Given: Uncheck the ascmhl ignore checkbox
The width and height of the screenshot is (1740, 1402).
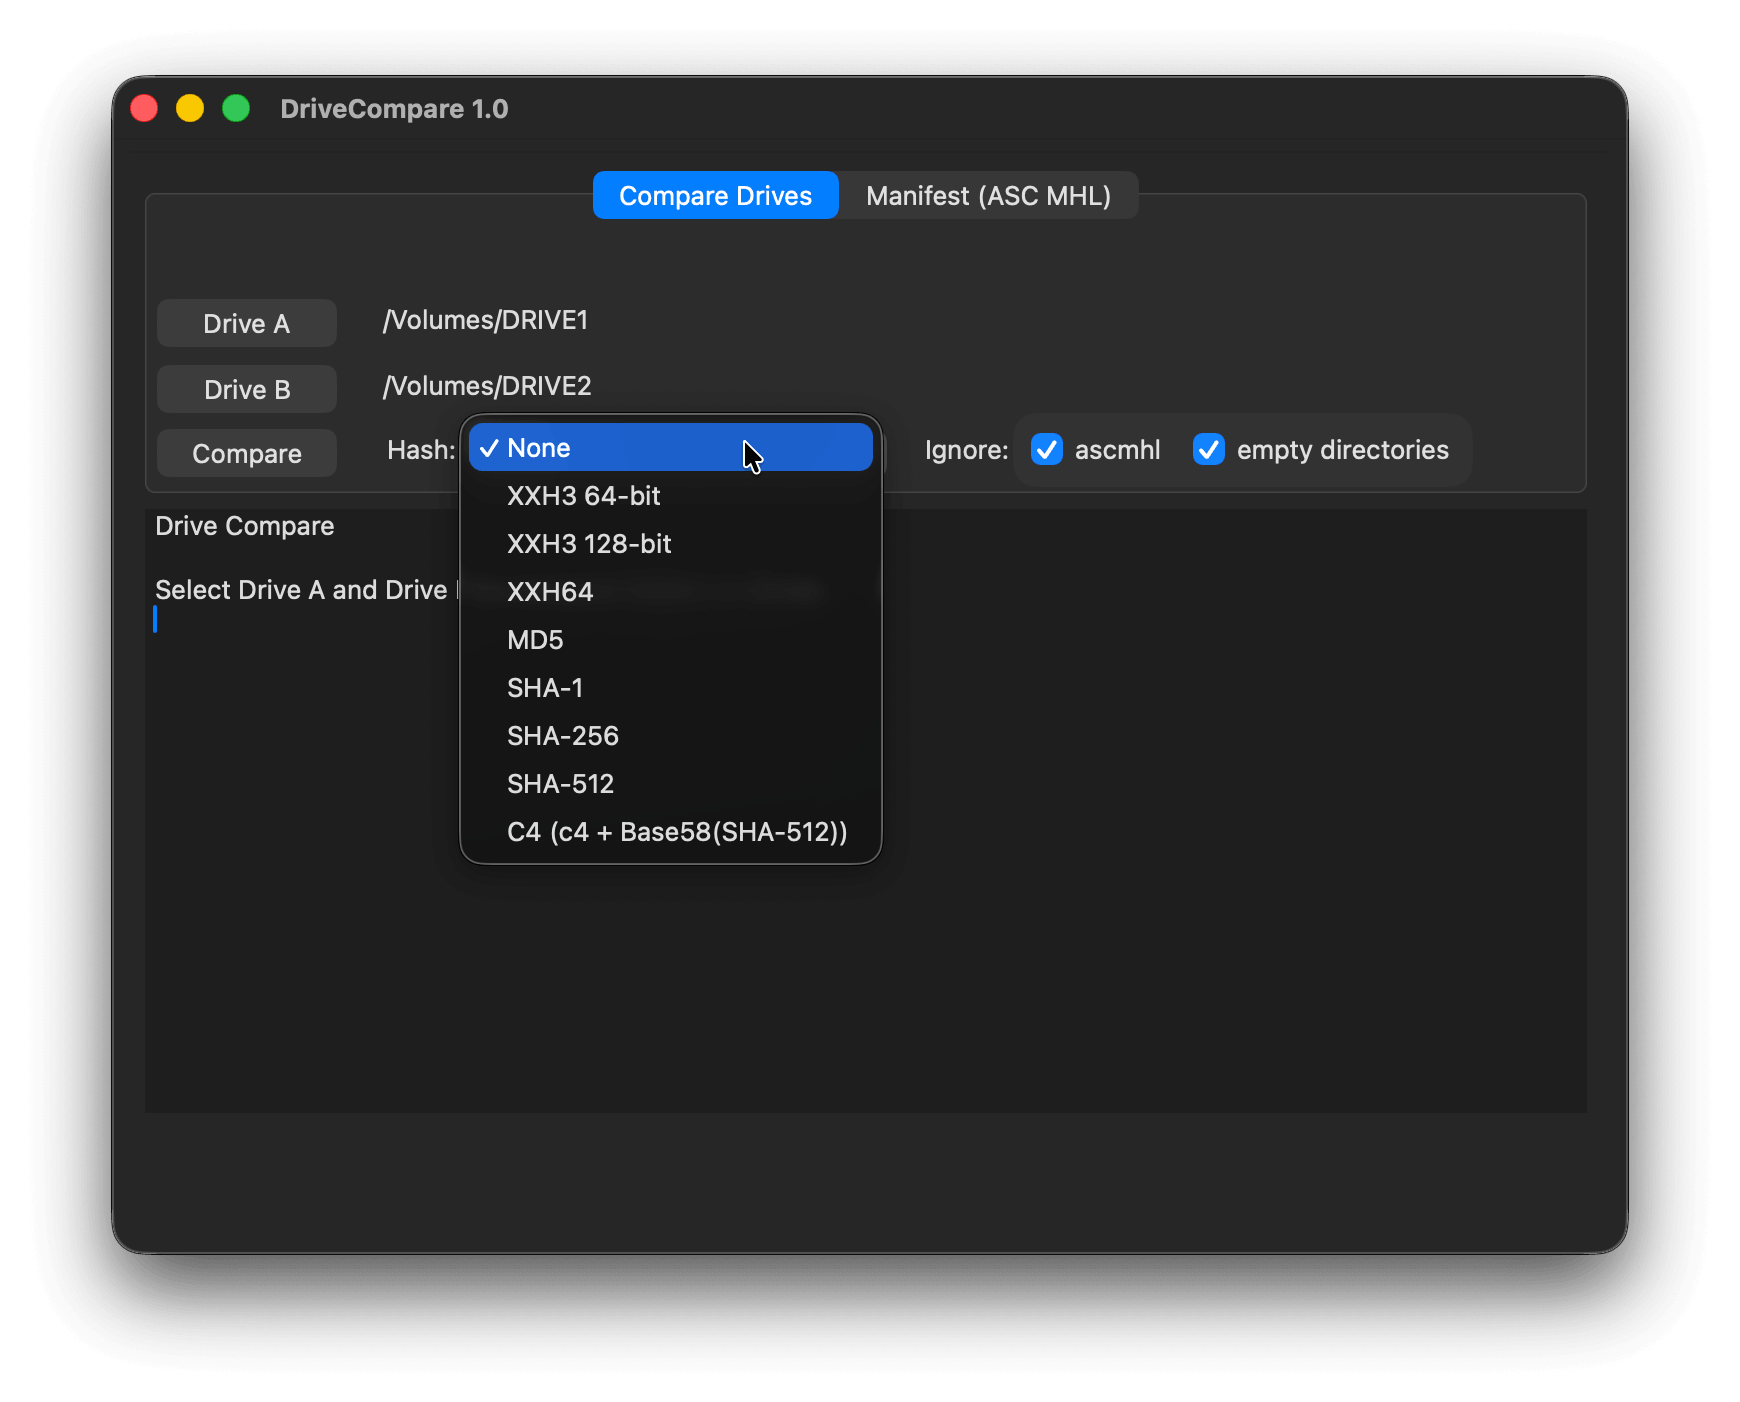Looking at the screenshot, I should click(1047, 450).
